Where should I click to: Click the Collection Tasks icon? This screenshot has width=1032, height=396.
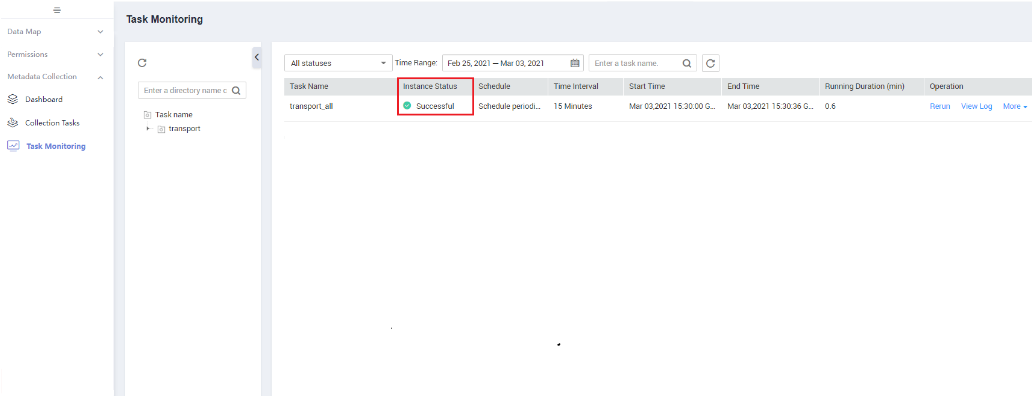pyautogui.click(x=13, y=123)
